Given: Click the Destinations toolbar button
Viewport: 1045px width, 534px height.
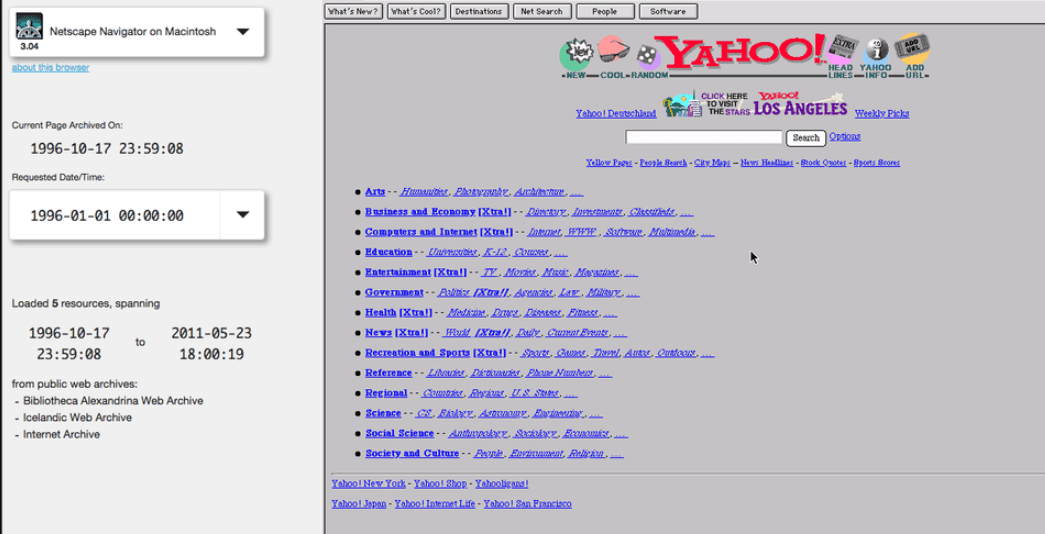Looking at the screenshot, I should click(479, 11).
